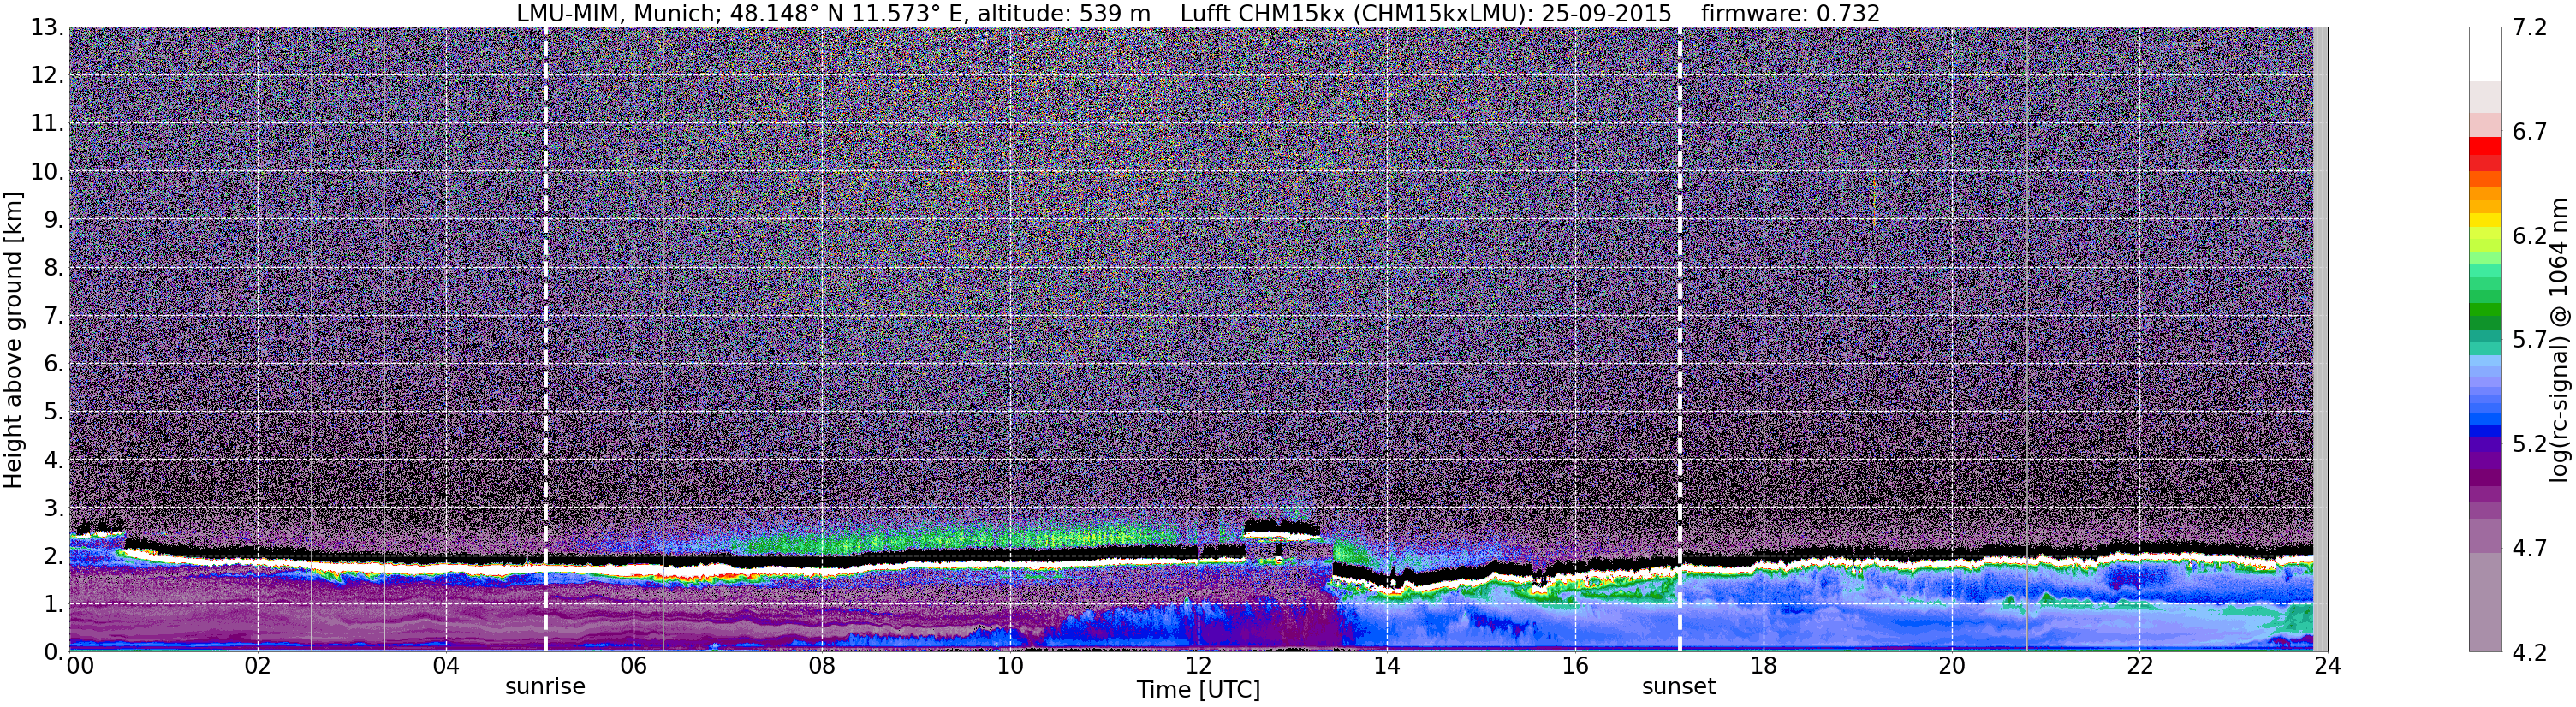The image size is (2576, 707).
Task: Click the elevated cloud patch near 13 UTC
Action: click(x=1281, y=530)
